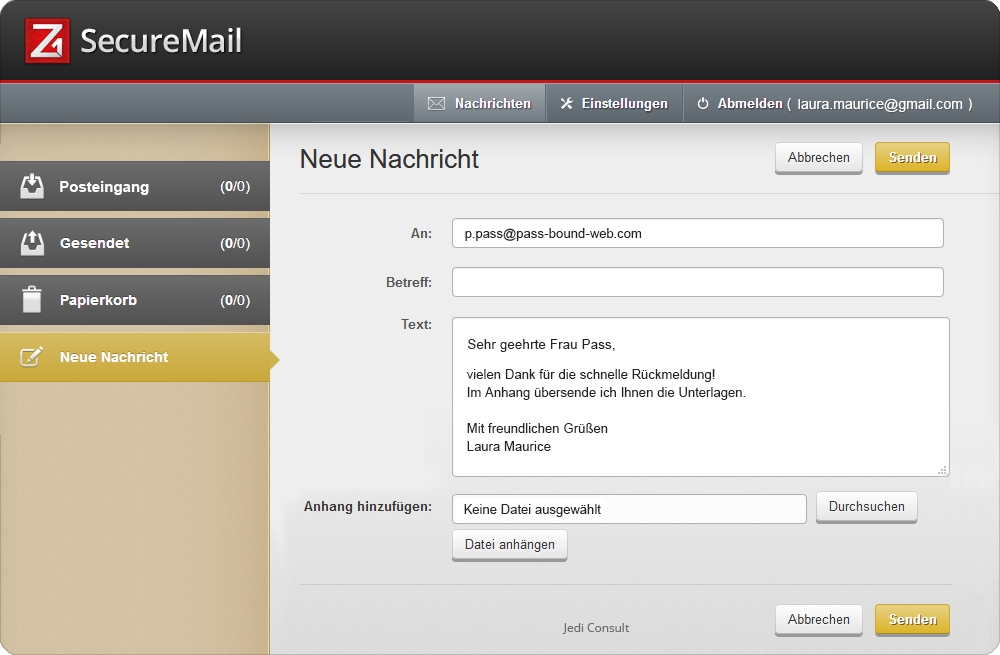Click into the Text message body area
1000x655 pixels.
pos(701,397)
